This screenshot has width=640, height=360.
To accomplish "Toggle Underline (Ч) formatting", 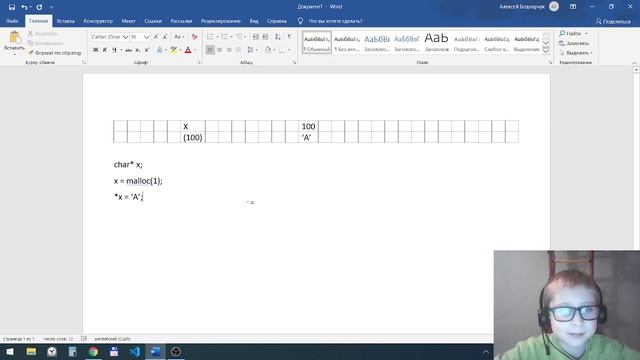I will click(x=114, y=50).
